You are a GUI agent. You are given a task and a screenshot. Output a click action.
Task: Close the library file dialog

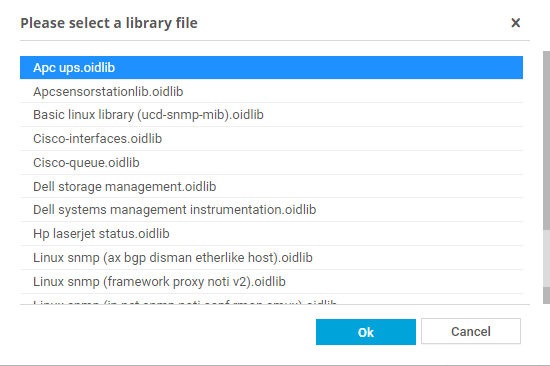515,23
